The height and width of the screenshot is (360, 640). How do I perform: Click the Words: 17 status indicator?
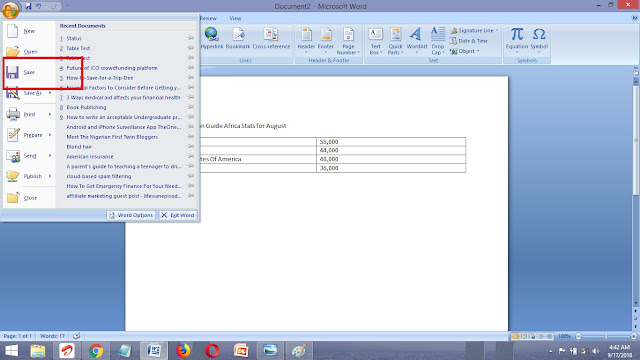coord(52,336)
